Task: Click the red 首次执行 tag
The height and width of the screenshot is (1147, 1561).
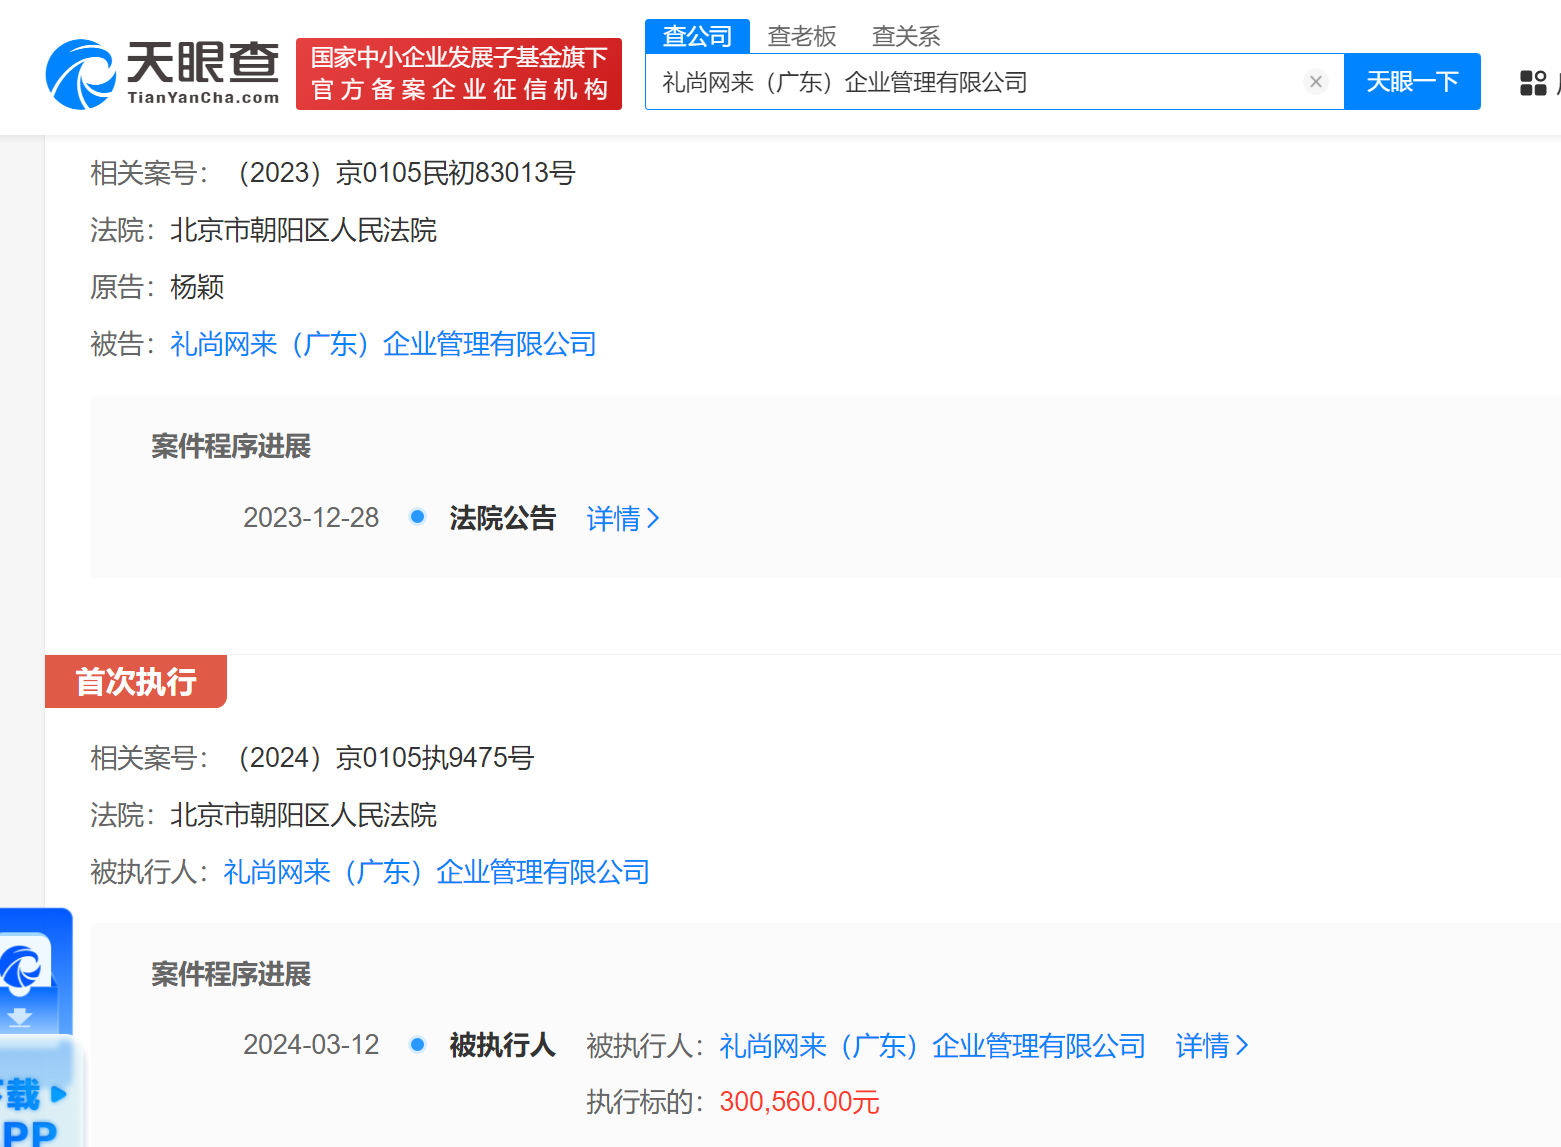Action: pos(135,681)
